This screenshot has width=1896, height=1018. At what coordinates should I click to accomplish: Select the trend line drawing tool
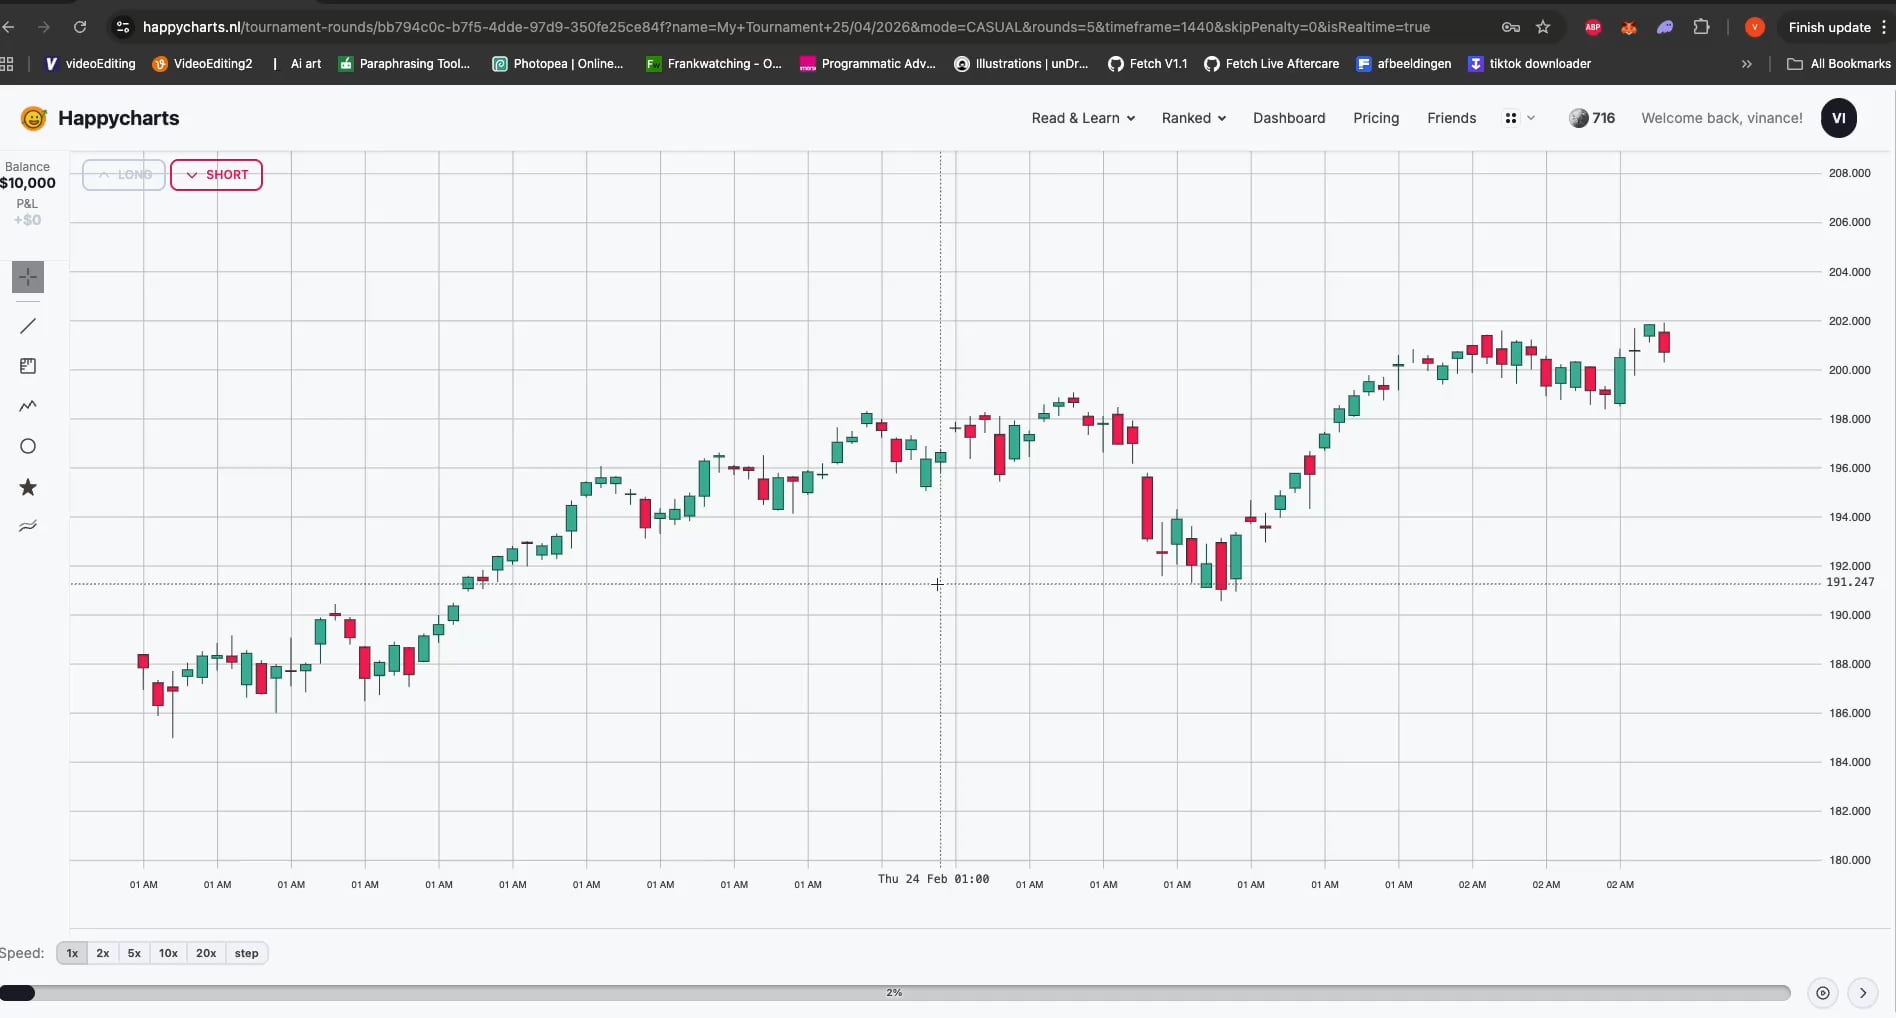pyautogui.click(x=28, y=326)
